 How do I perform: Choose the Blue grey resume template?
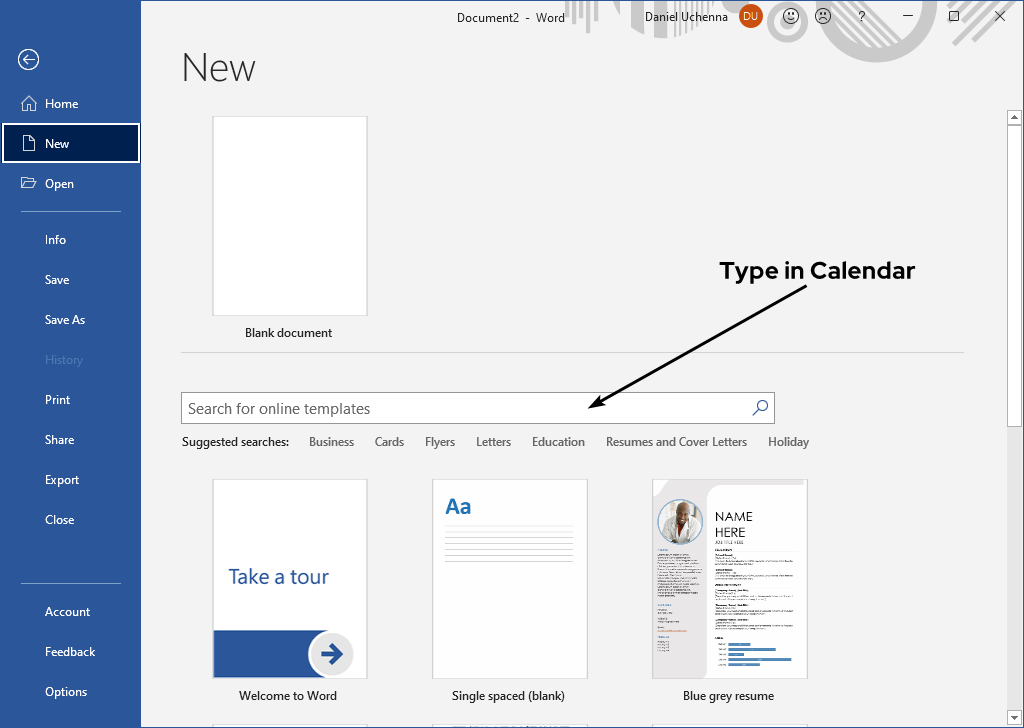click(x=729, y=578)
